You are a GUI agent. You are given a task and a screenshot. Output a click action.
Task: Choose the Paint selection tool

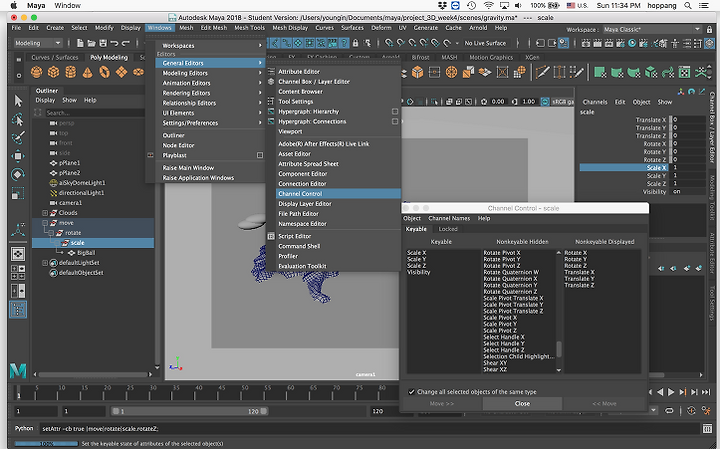[x=18, y=137]
